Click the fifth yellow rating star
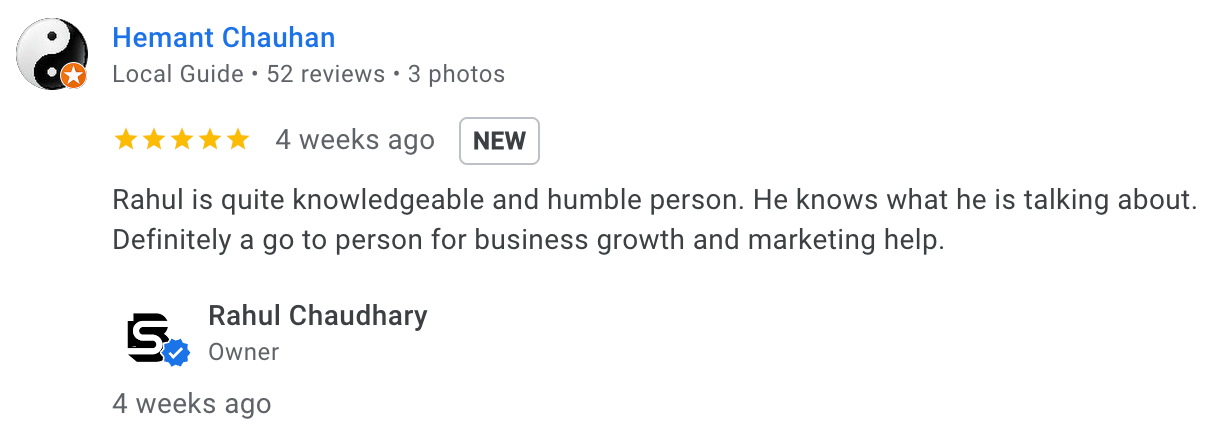This screenshot has width=1208, height=442. click(238, 140)
